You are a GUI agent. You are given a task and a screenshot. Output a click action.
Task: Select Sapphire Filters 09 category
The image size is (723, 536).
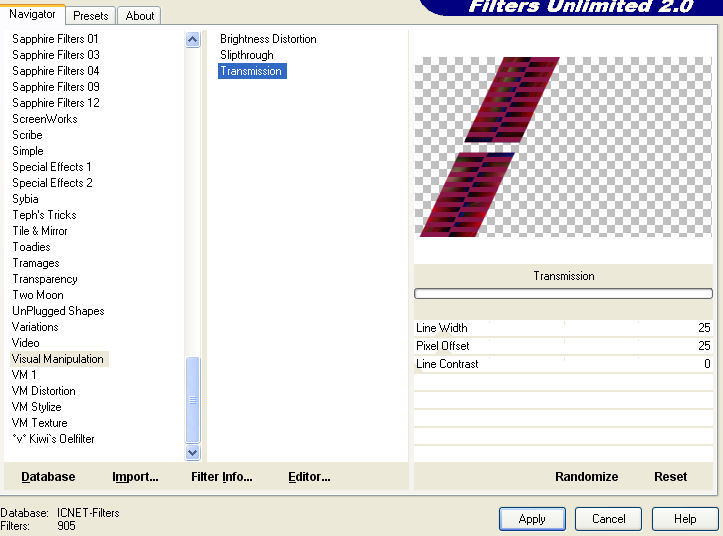[56, 87]
